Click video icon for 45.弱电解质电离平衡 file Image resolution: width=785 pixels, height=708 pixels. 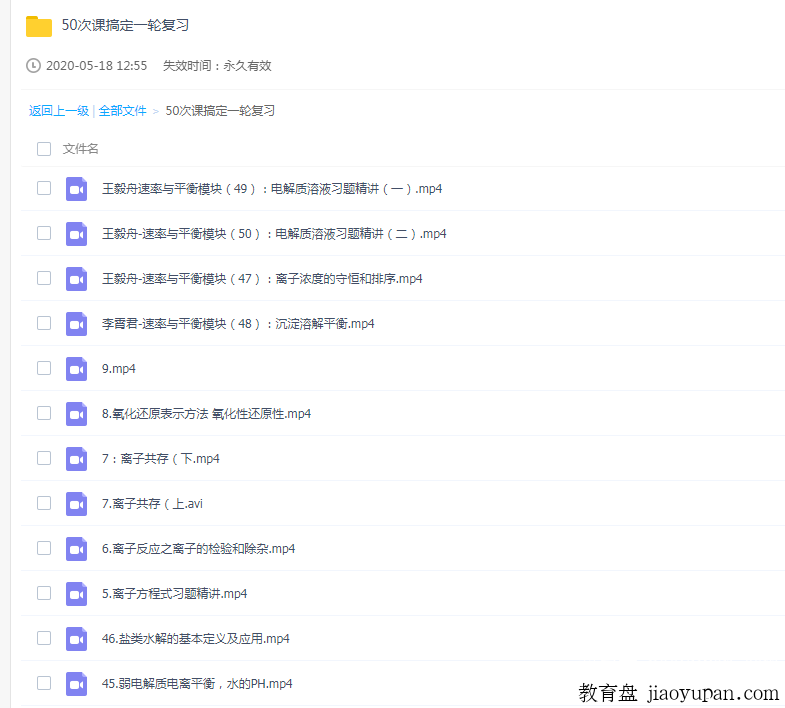tap(76, 684)
